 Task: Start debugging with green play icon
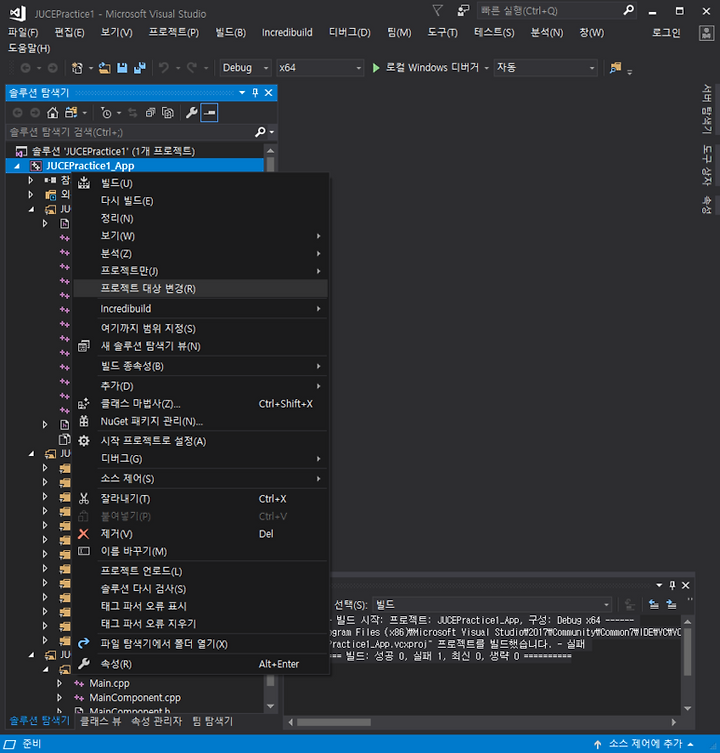[x=376, y=68]
